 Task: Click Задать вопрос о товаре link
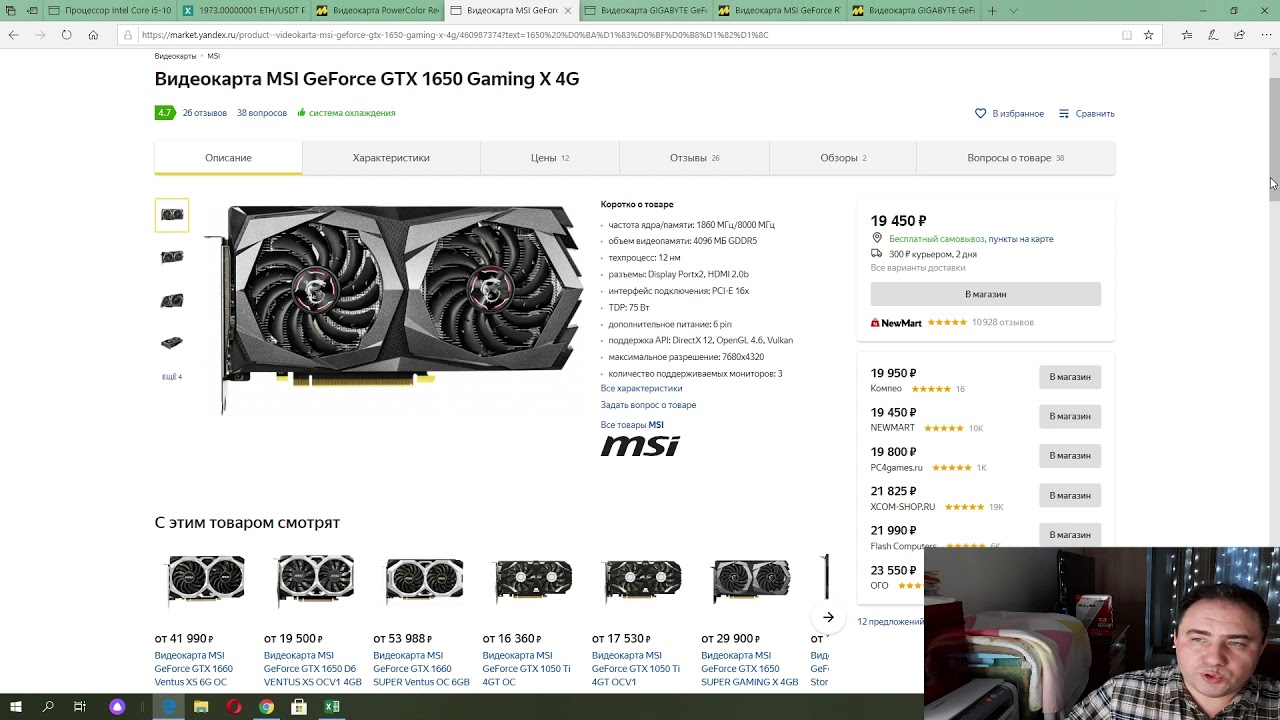point(648,405)
